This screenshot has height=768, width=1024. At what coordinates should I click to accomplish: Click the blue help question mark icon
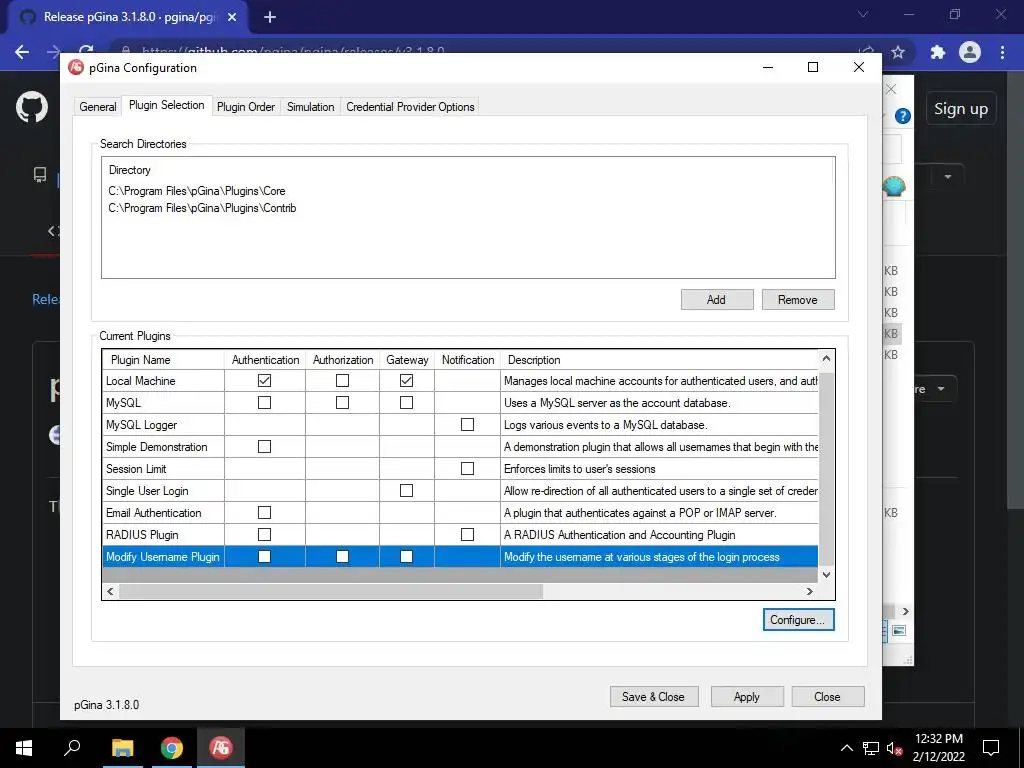[903, 116]
